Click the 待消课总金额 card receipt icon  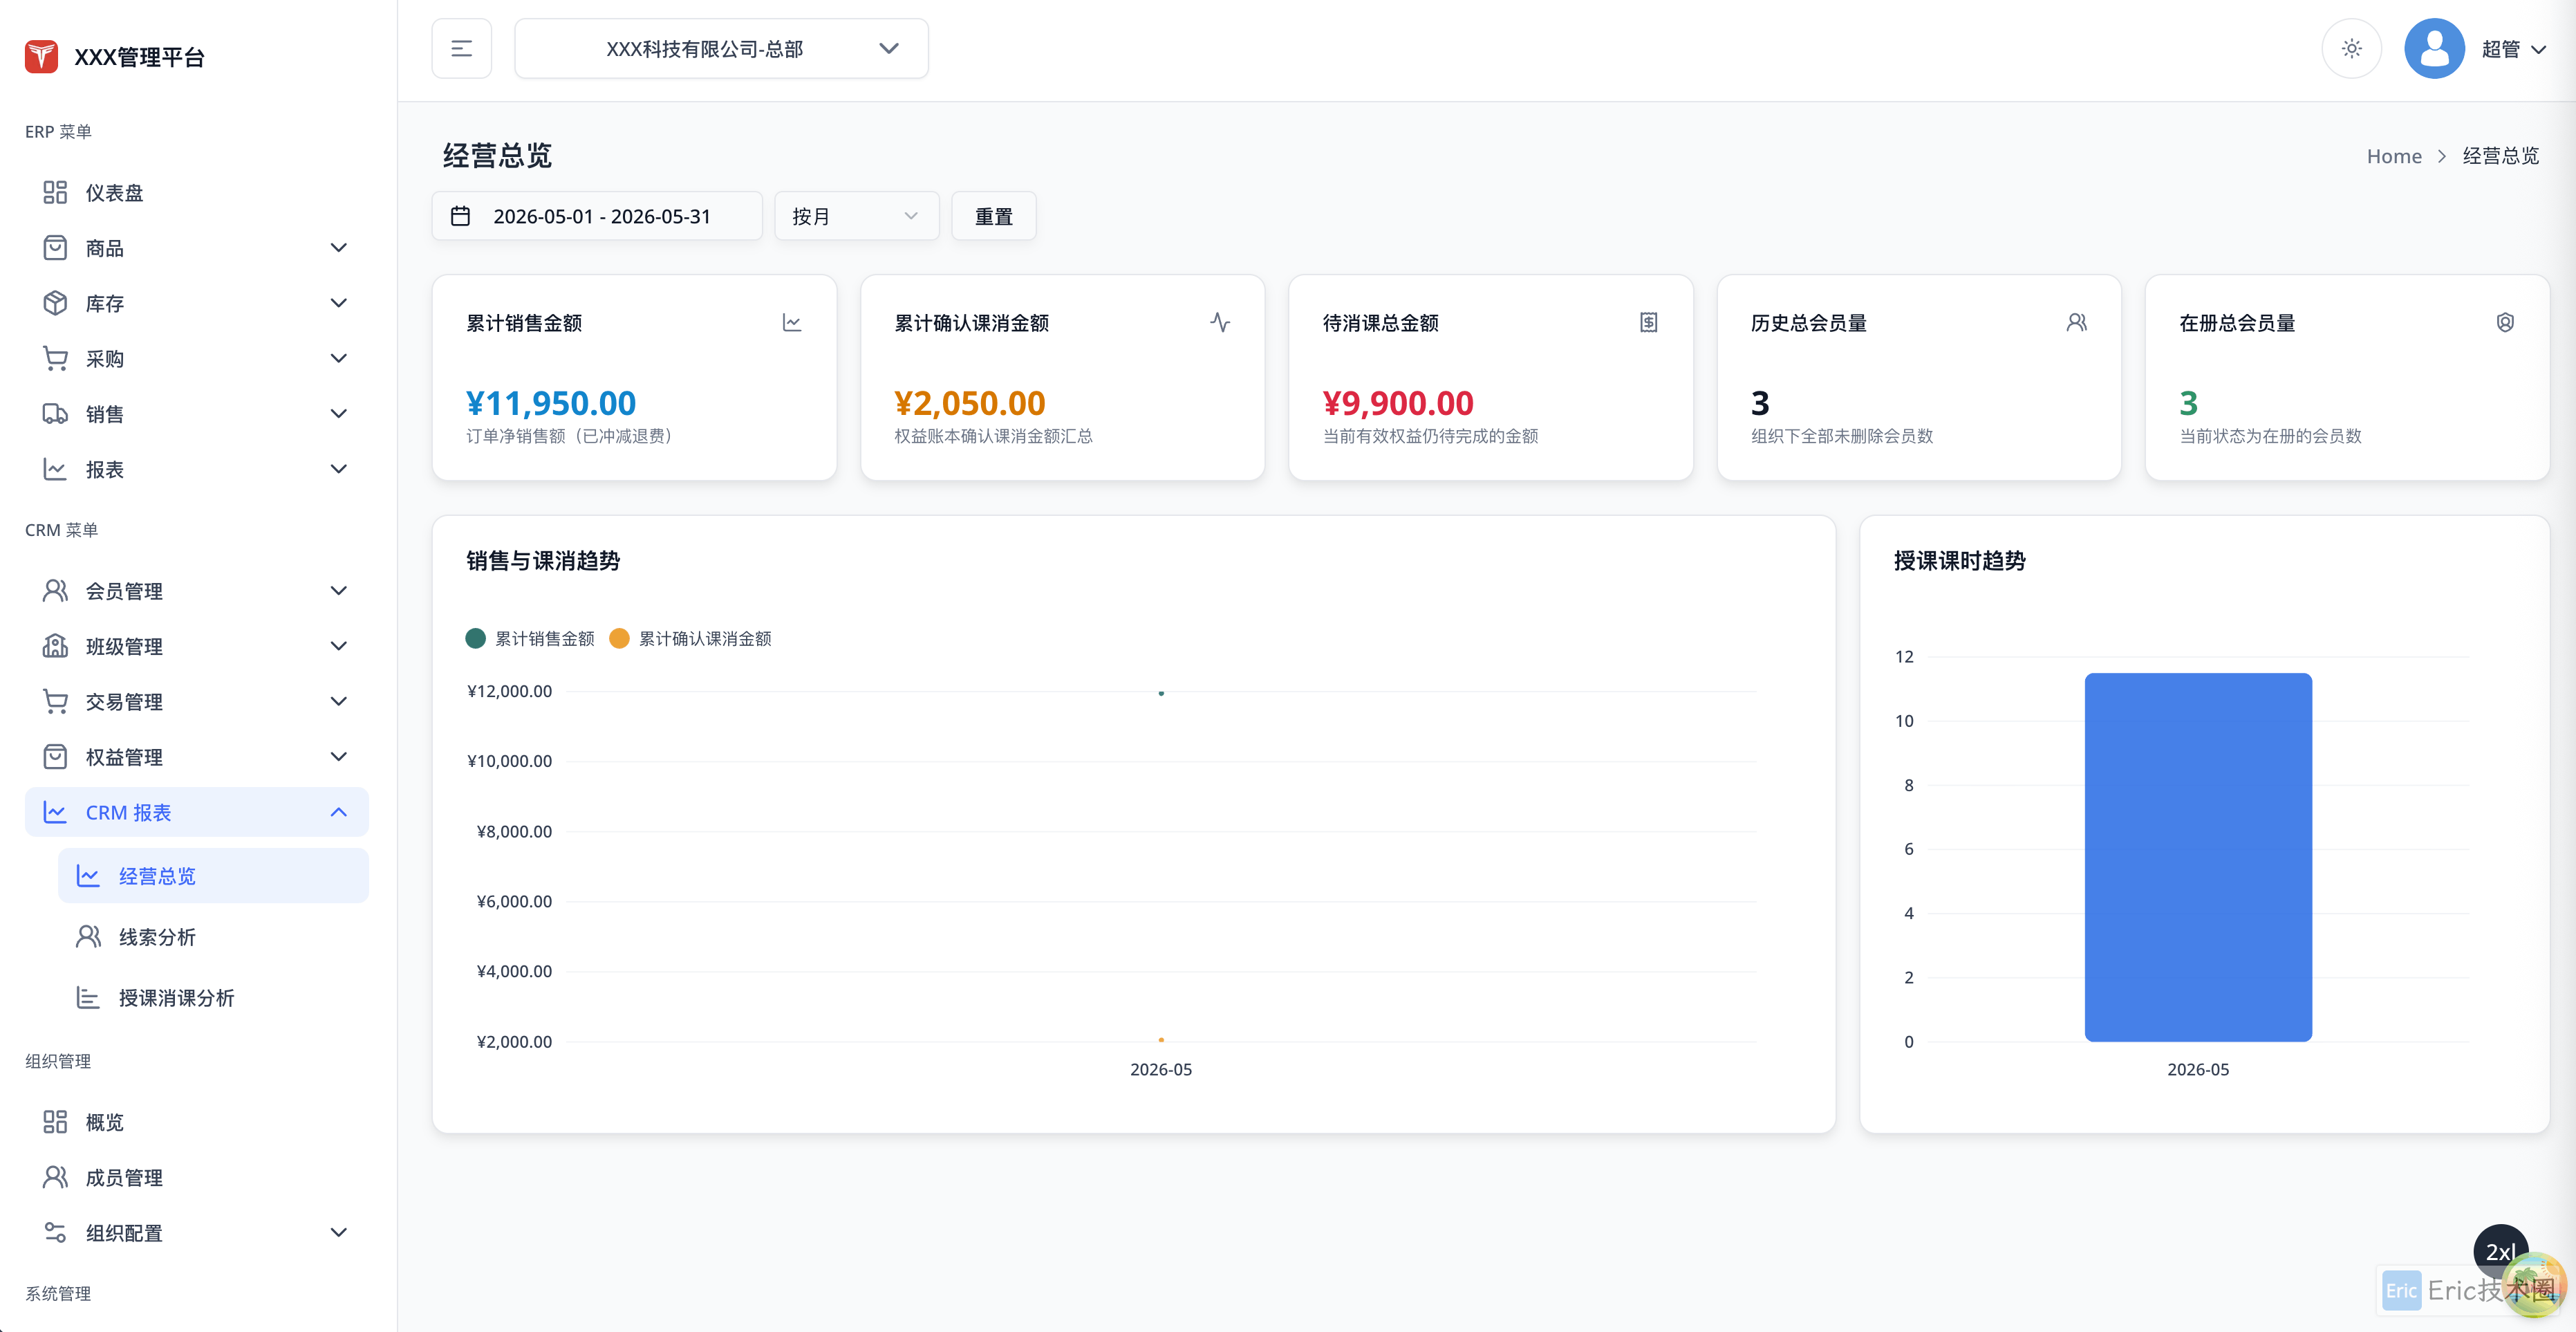1649,322
